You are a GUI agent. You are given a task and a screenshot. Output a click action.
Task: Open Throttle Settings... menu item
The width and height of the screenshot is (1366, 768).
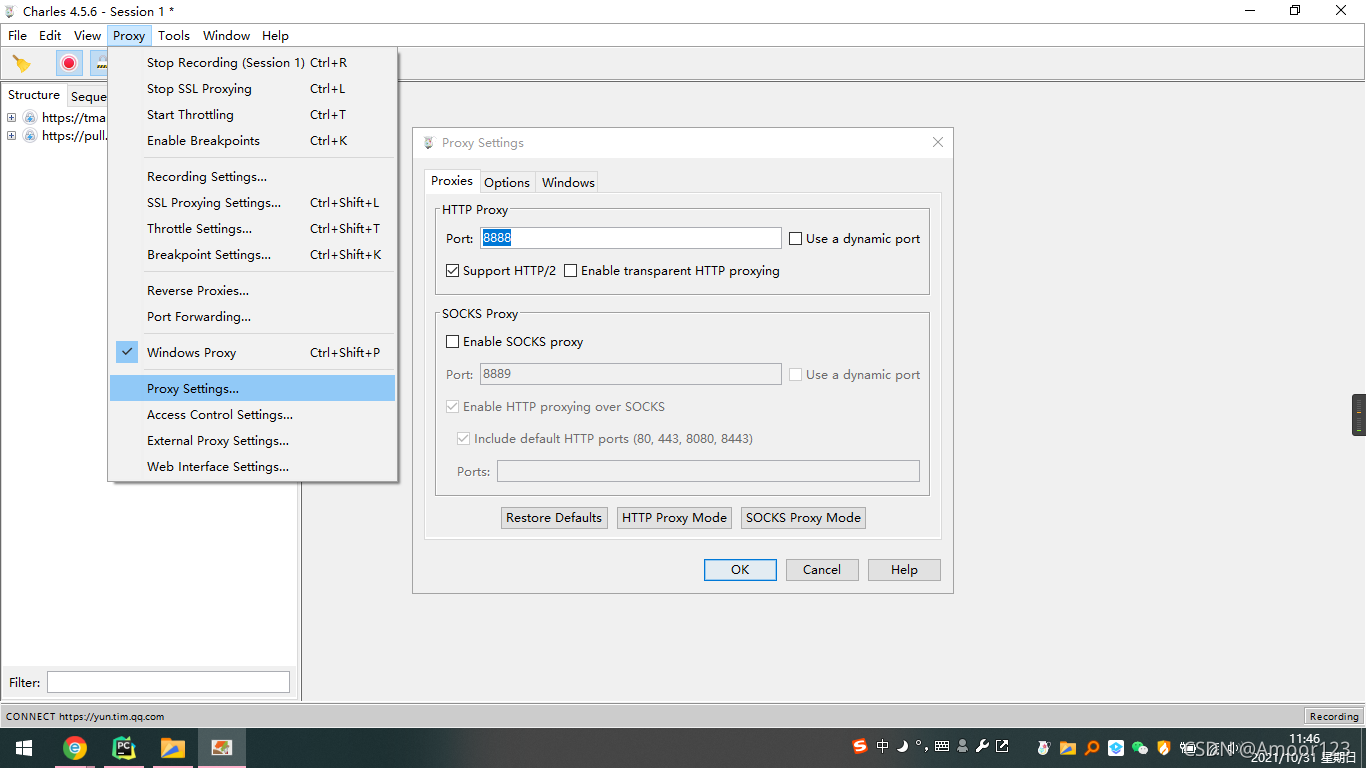[x=252, y=229]
